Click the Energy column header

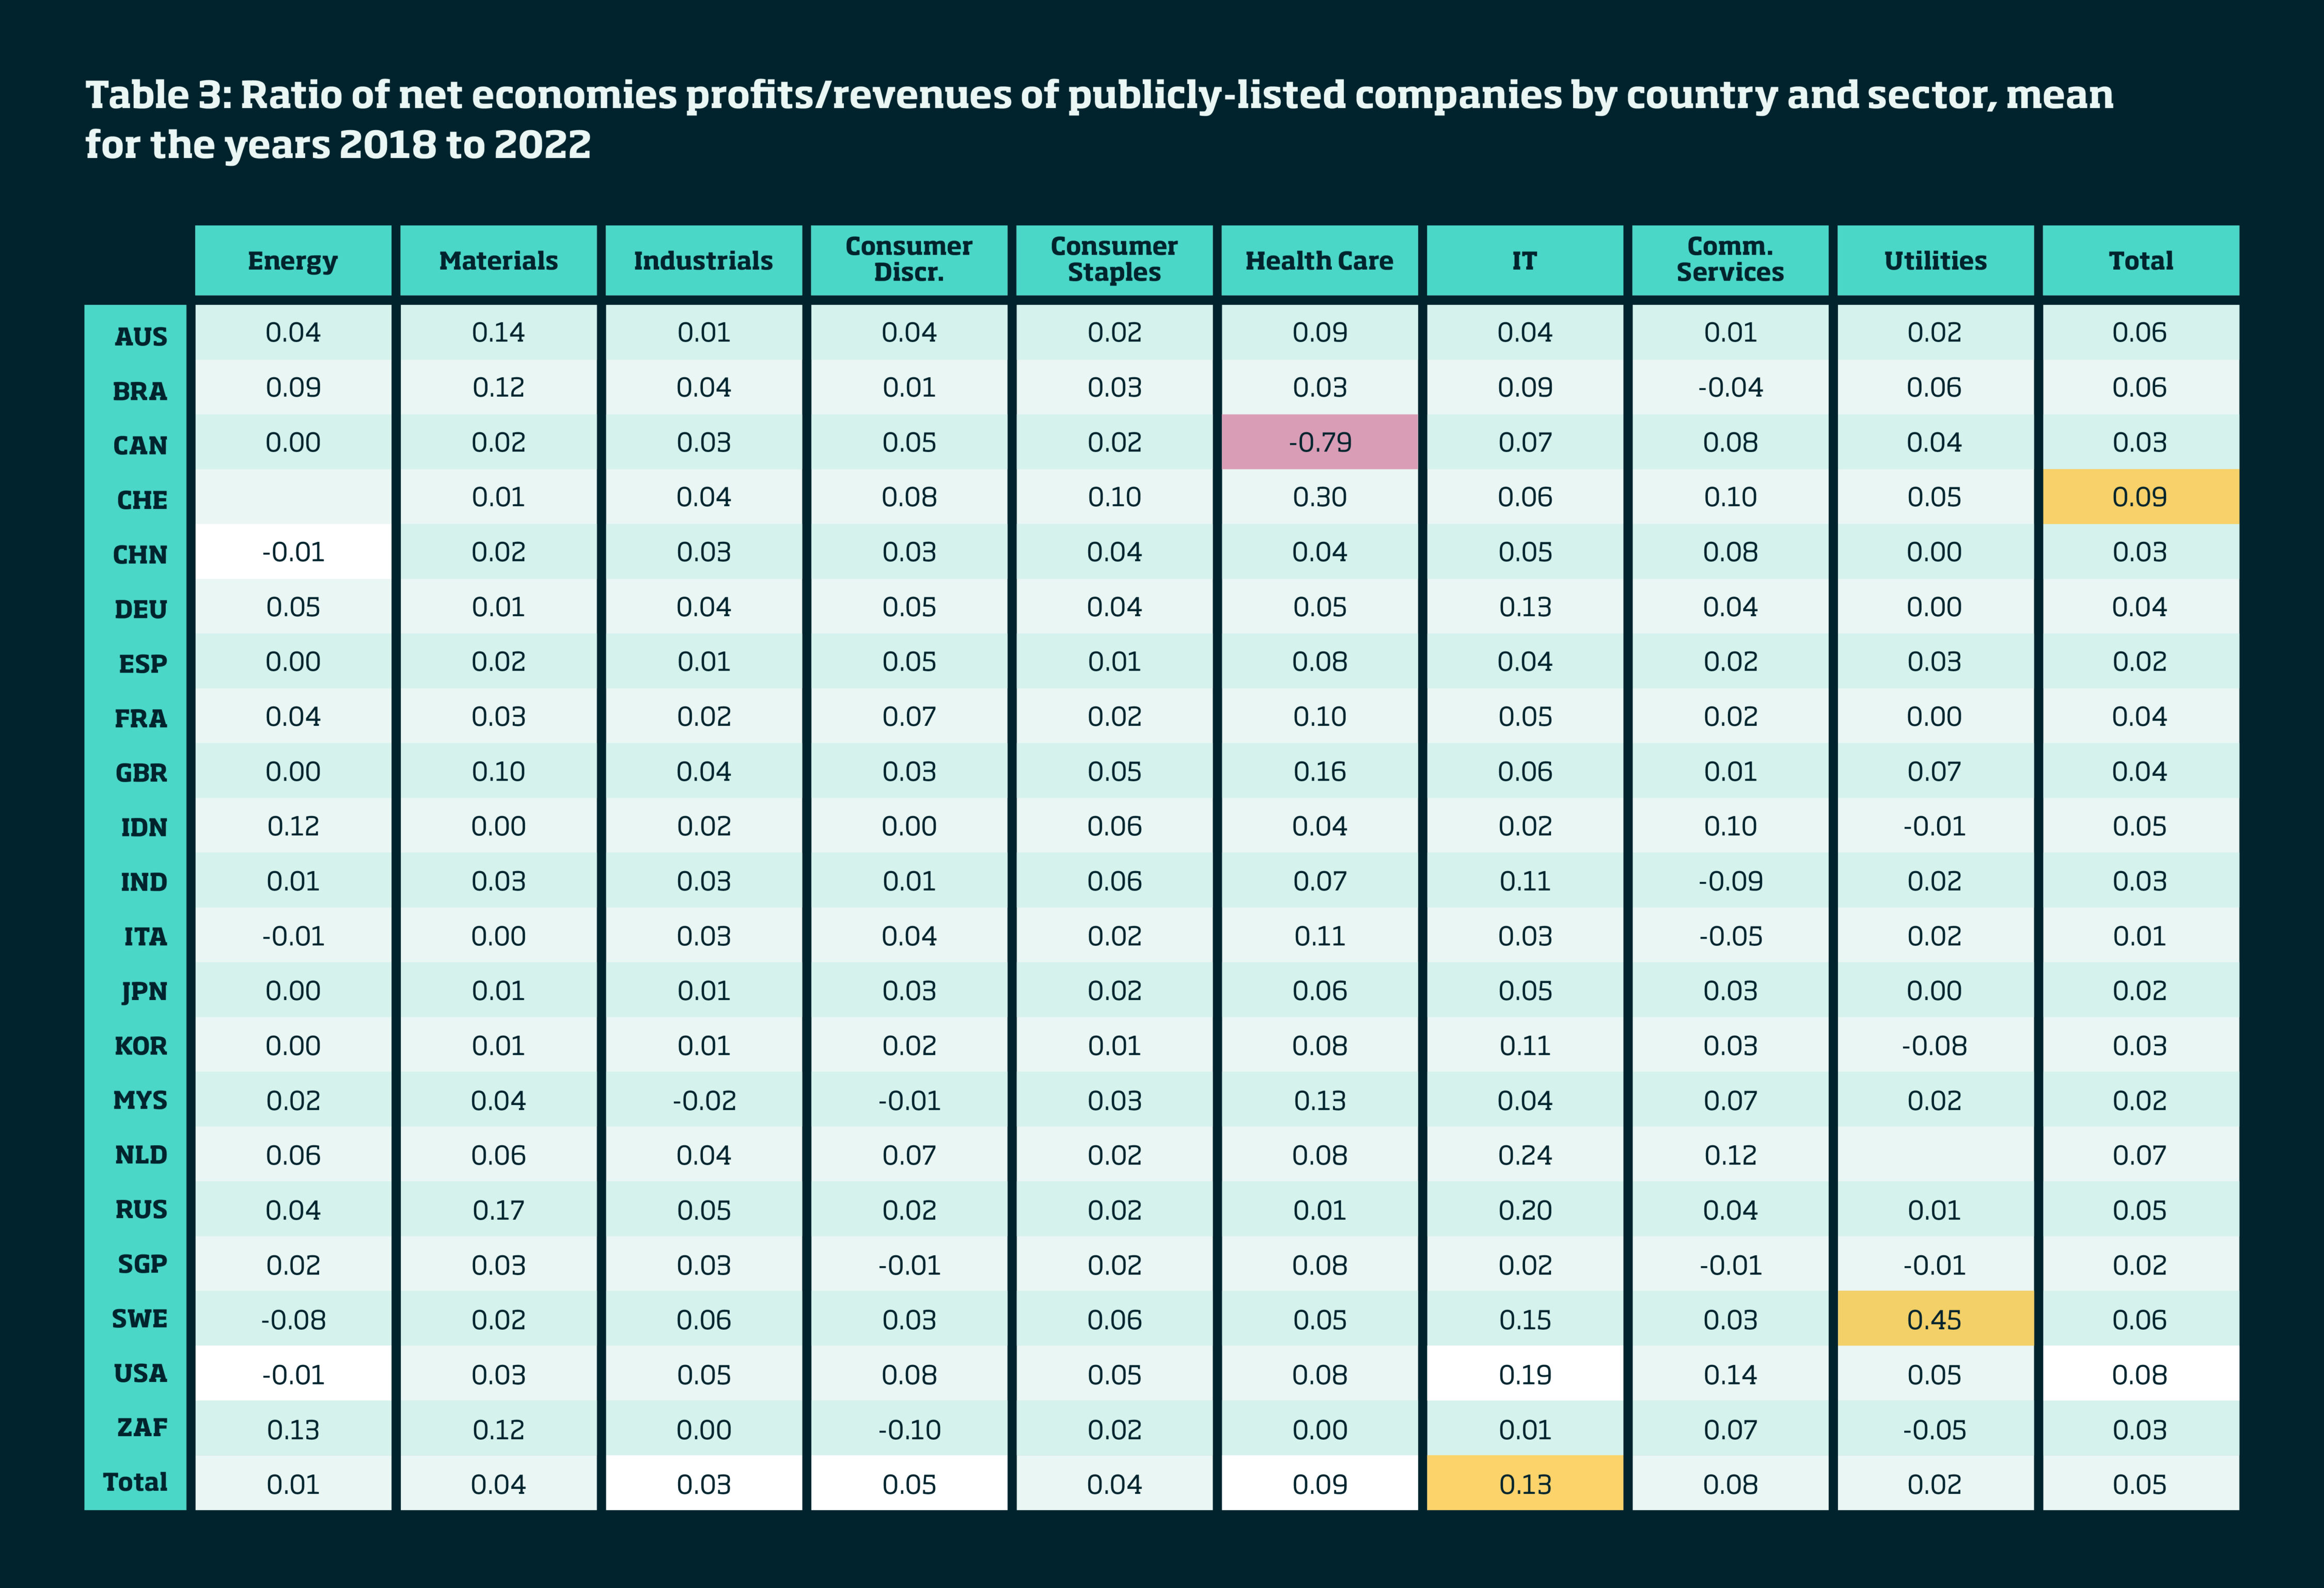tap(293, 261)
